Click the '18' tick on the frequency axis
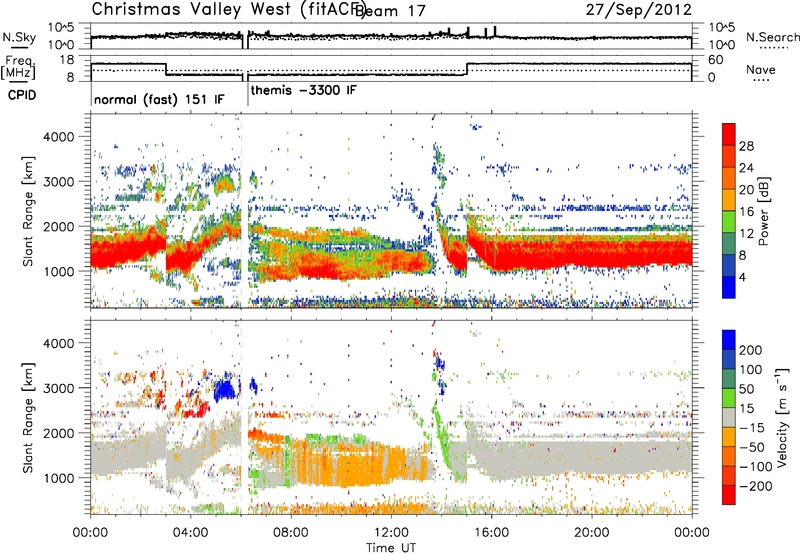The width and height of the screenshot is (800, 554). 67,59
